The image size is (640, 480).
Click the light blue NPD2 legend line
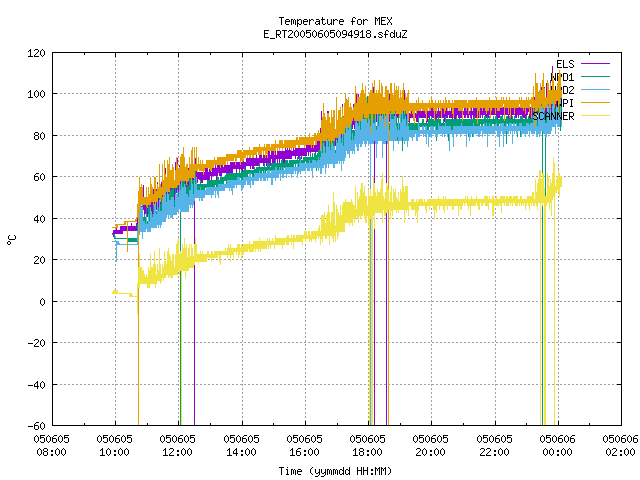click(595, 89)
